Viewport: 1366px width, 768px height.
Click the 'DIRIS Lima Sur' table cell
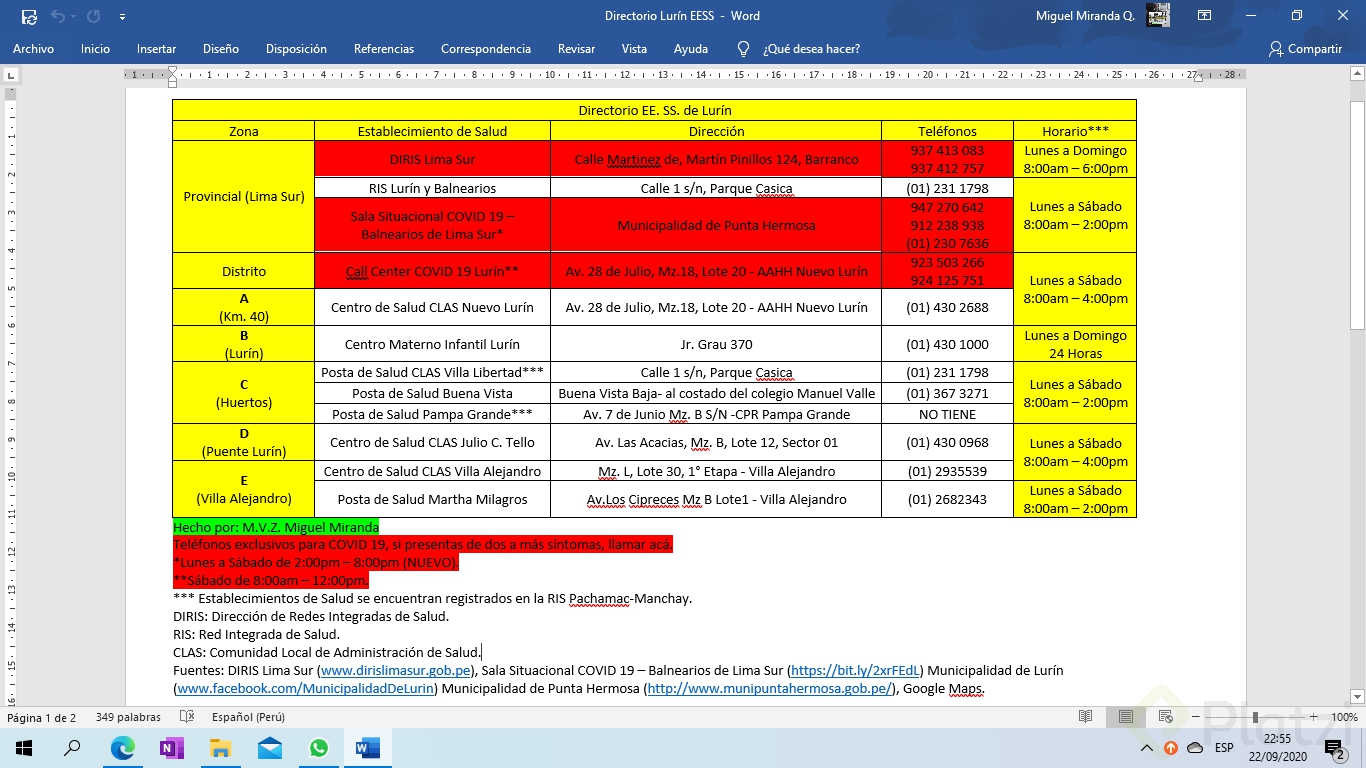click(x=432, y=159)
